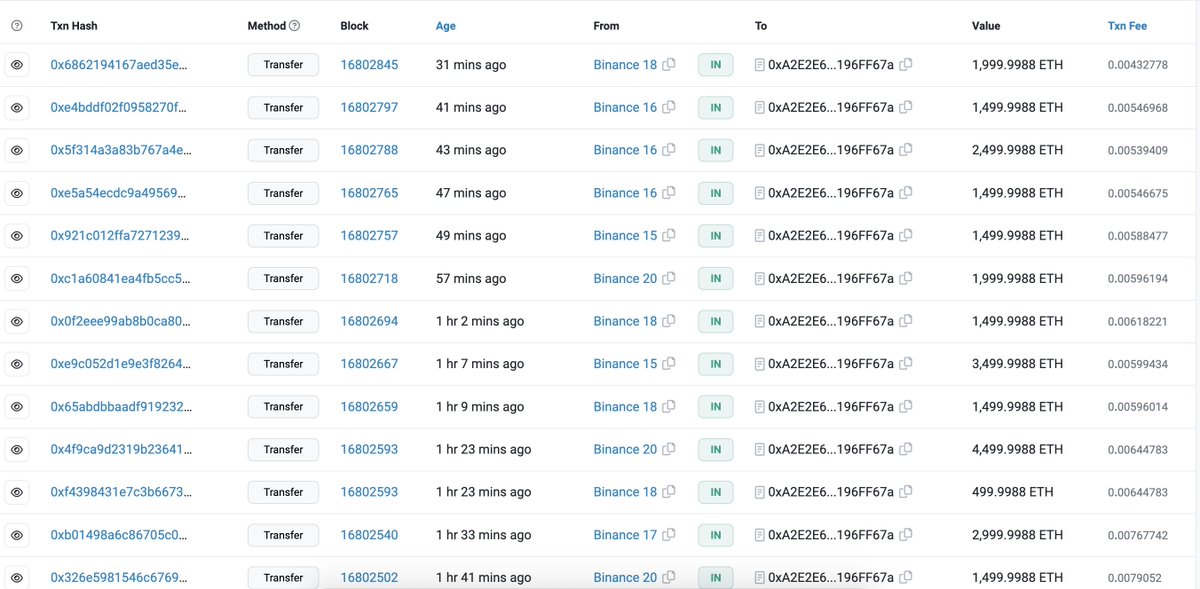The width and height of the screenshot is (1200, 589).
Task: Open transaction 0x6862194167aed35e
Action: [x=119, y=65]
